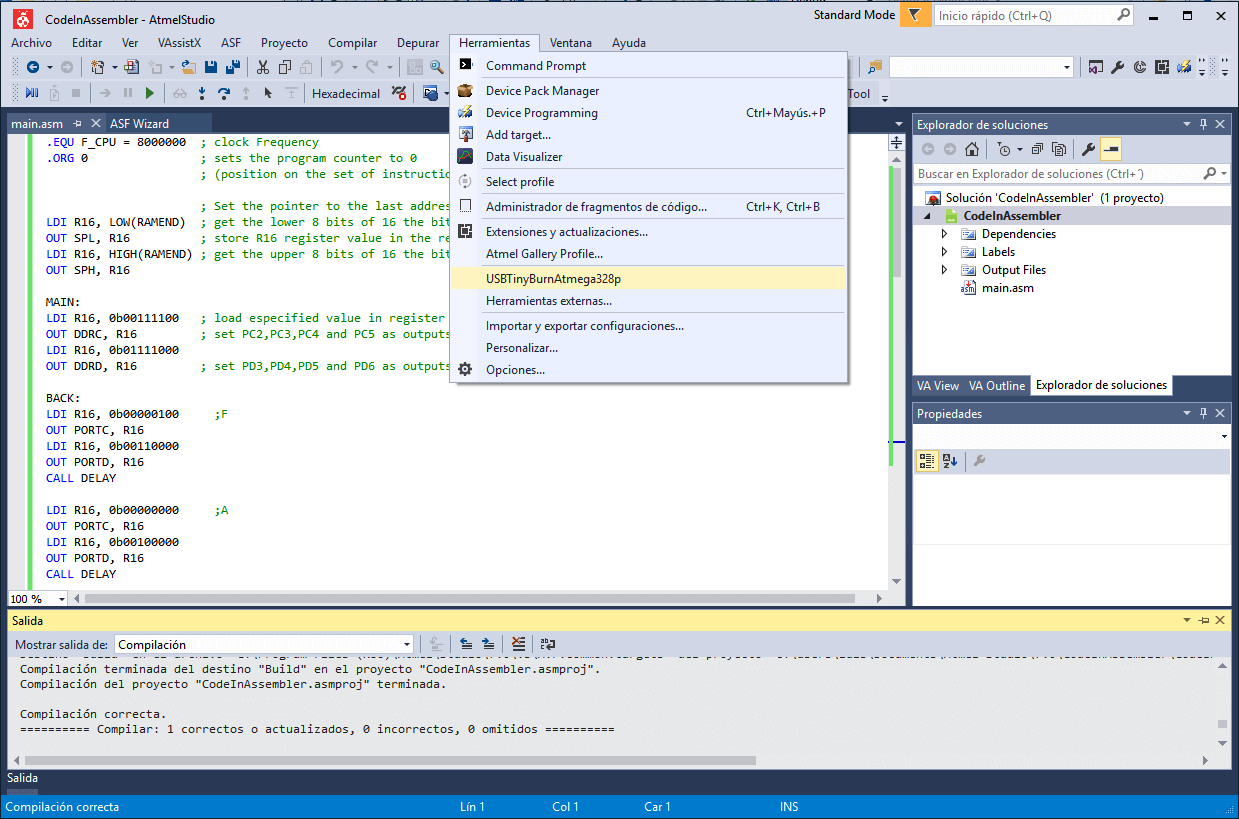Expand the Labels node
The height and width of the screenshot is (819, 1239).
(x=944, y=252)
